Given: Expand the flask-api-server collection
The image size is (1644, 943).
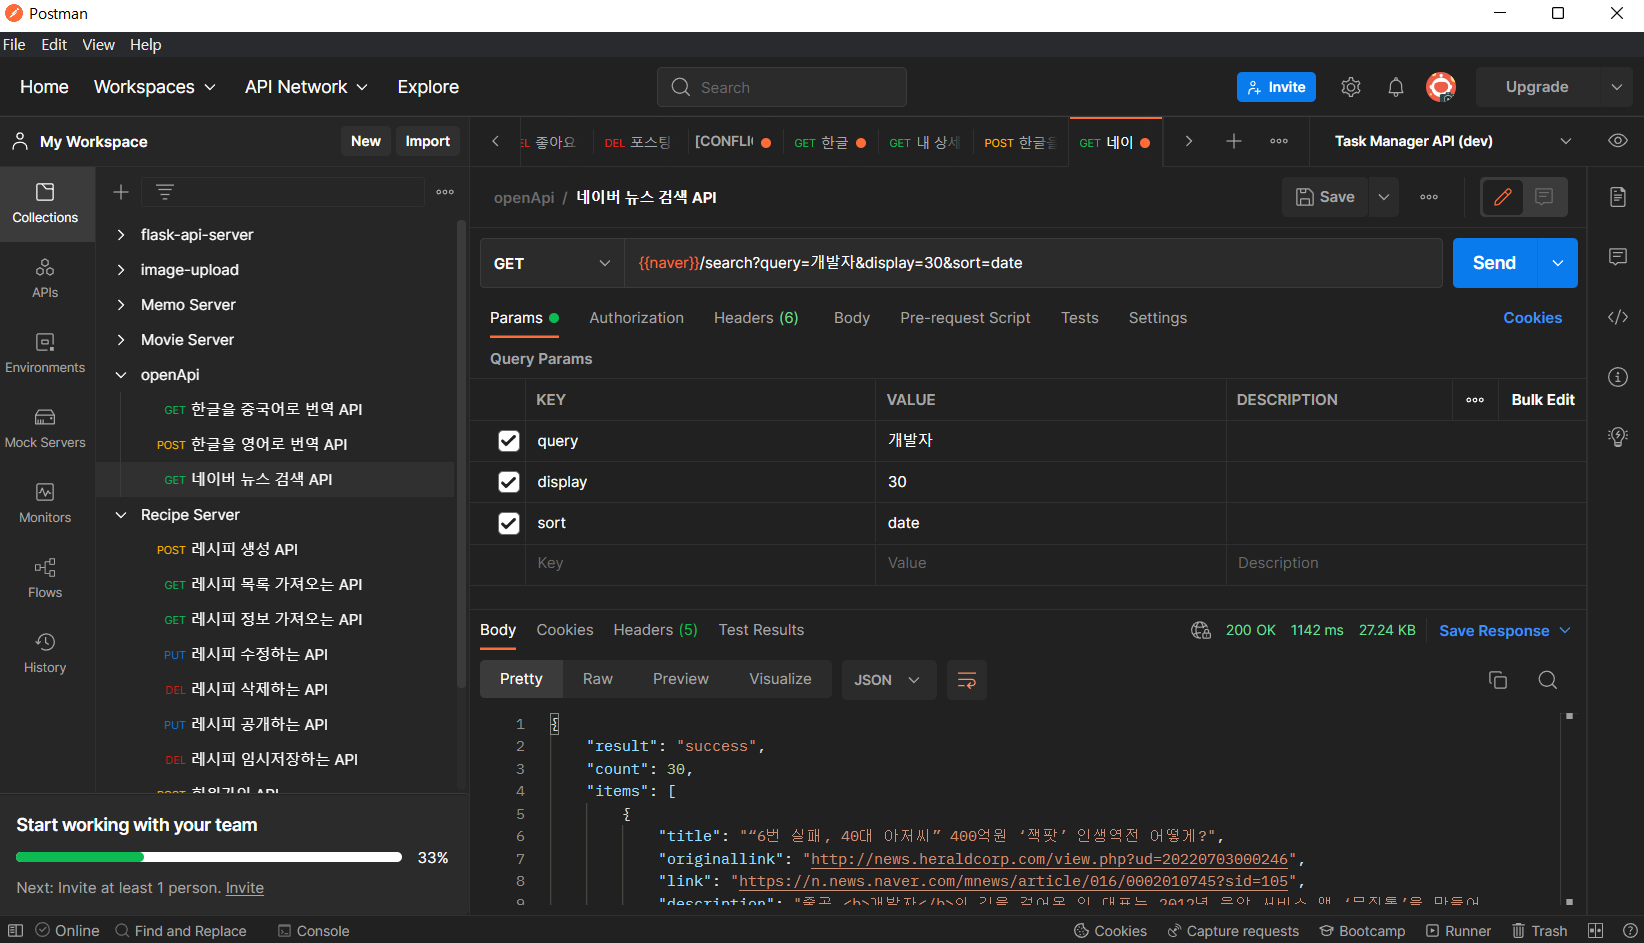Looking at the screenshot, I should 121,235.
